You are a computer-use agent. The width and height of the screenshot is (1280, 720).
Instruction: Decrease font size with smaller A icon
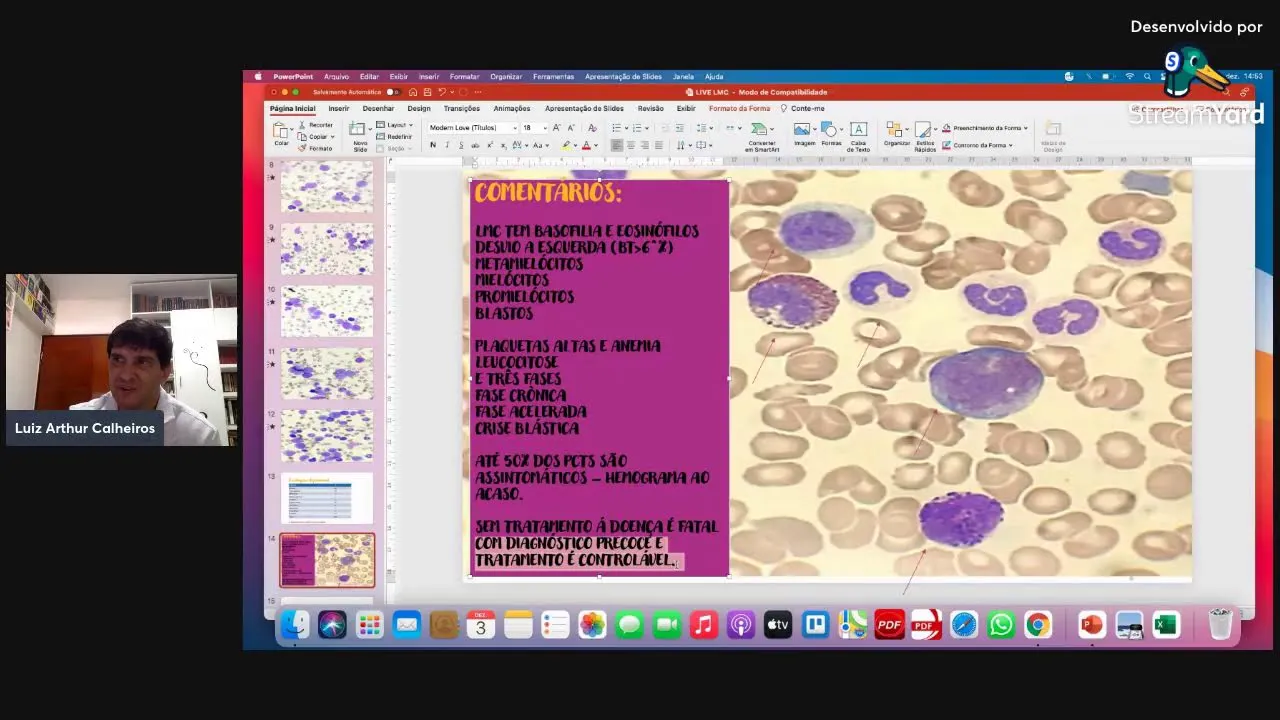click(x=571, y=128)
